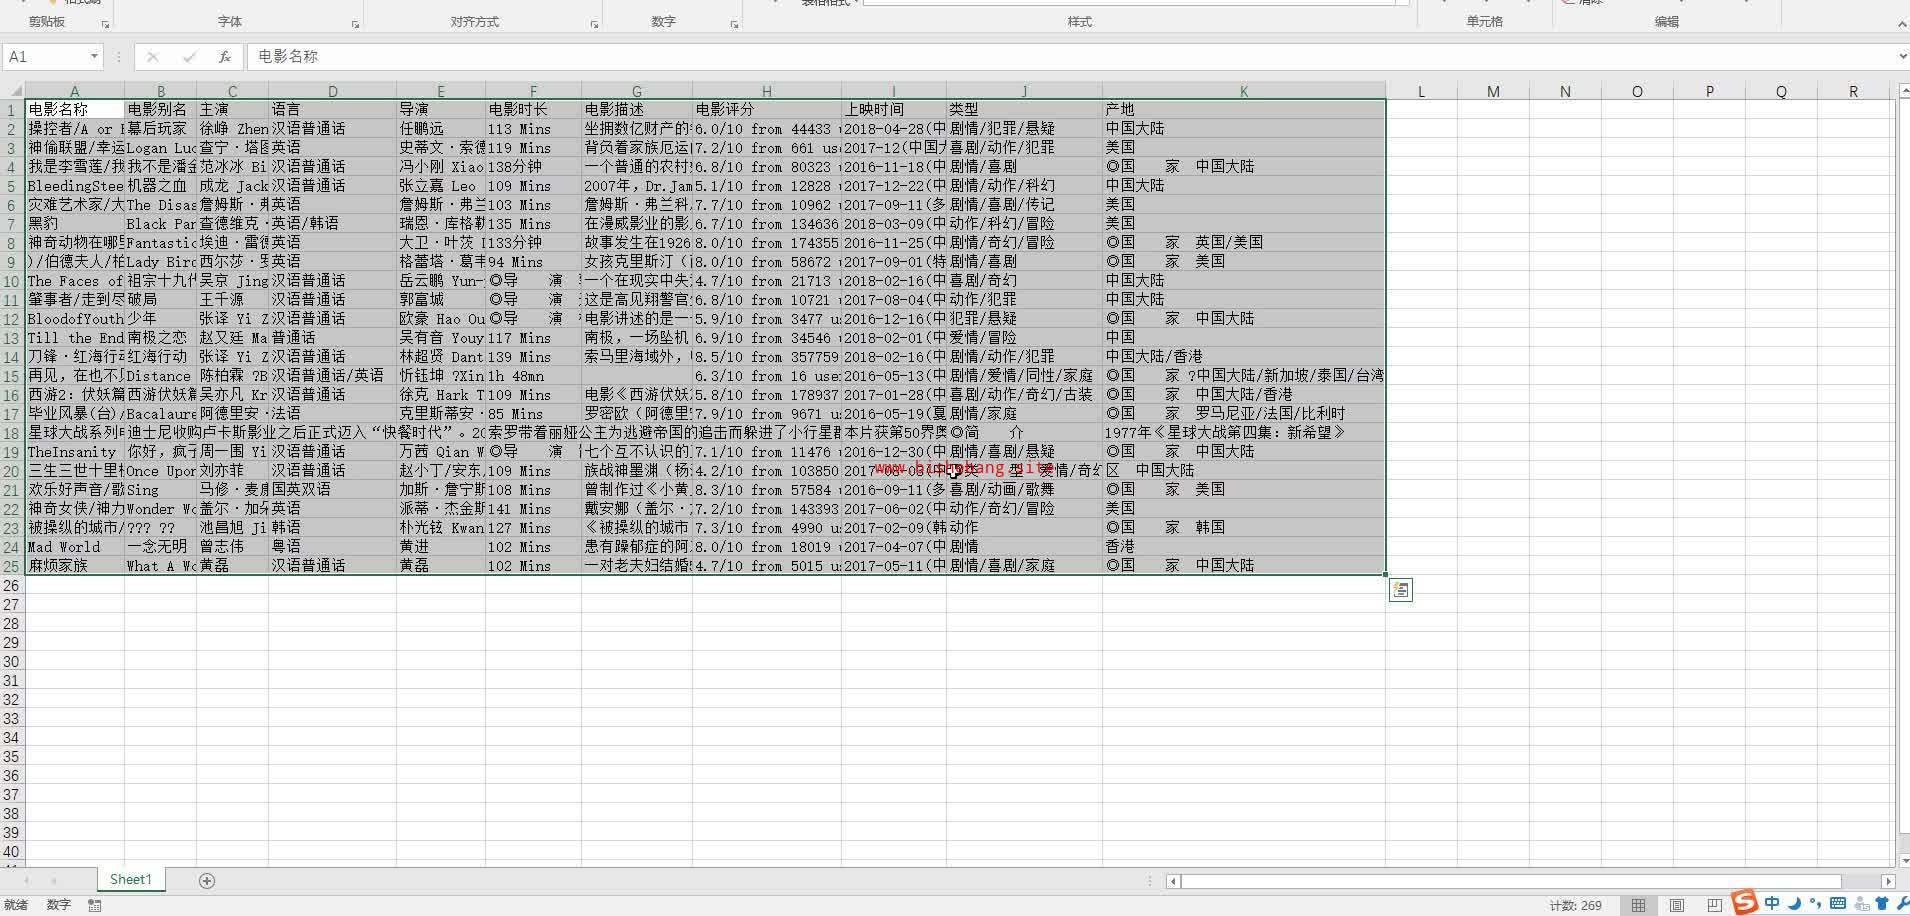Open the Sogou soft keyboard icon
Screen dimensions: 1910x916
coord(1838,903)
